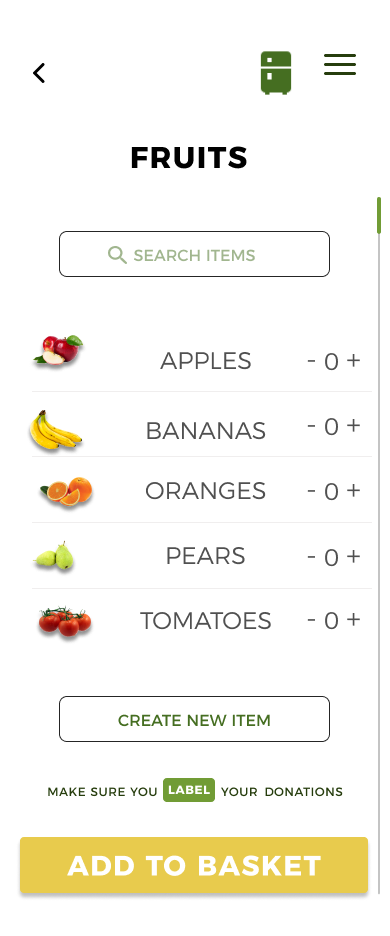Tap the pears image
The width and height of the screenshot is (390, 936).
point(54,556)
